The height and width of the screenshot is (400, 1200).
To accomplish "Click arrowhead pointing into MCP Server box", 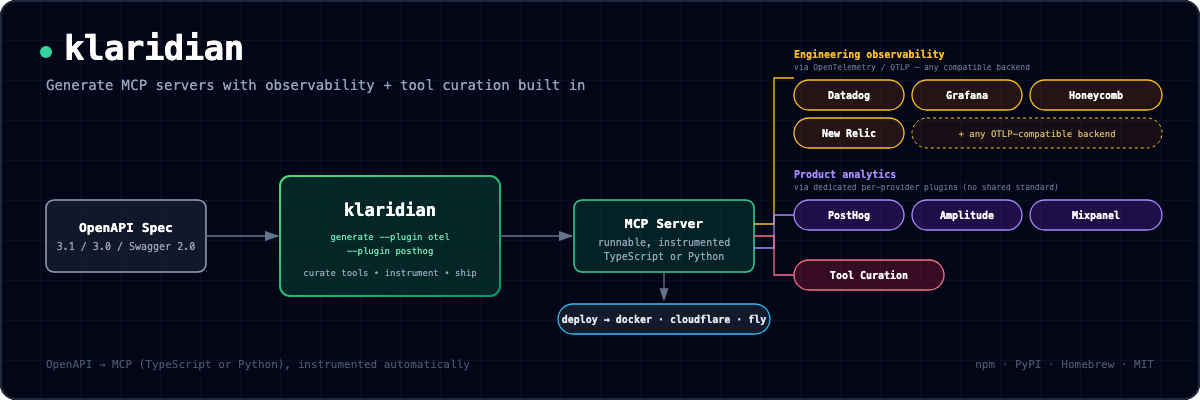I will [x=566, y=236].
